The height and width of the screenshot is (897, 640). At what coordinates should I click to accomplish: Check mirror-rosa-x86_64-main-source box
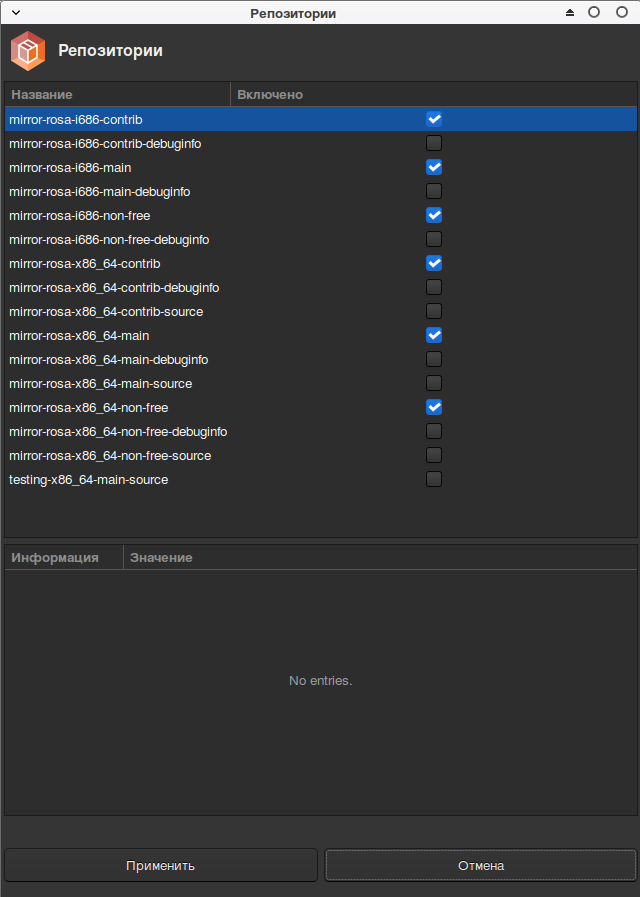(434, 383)
